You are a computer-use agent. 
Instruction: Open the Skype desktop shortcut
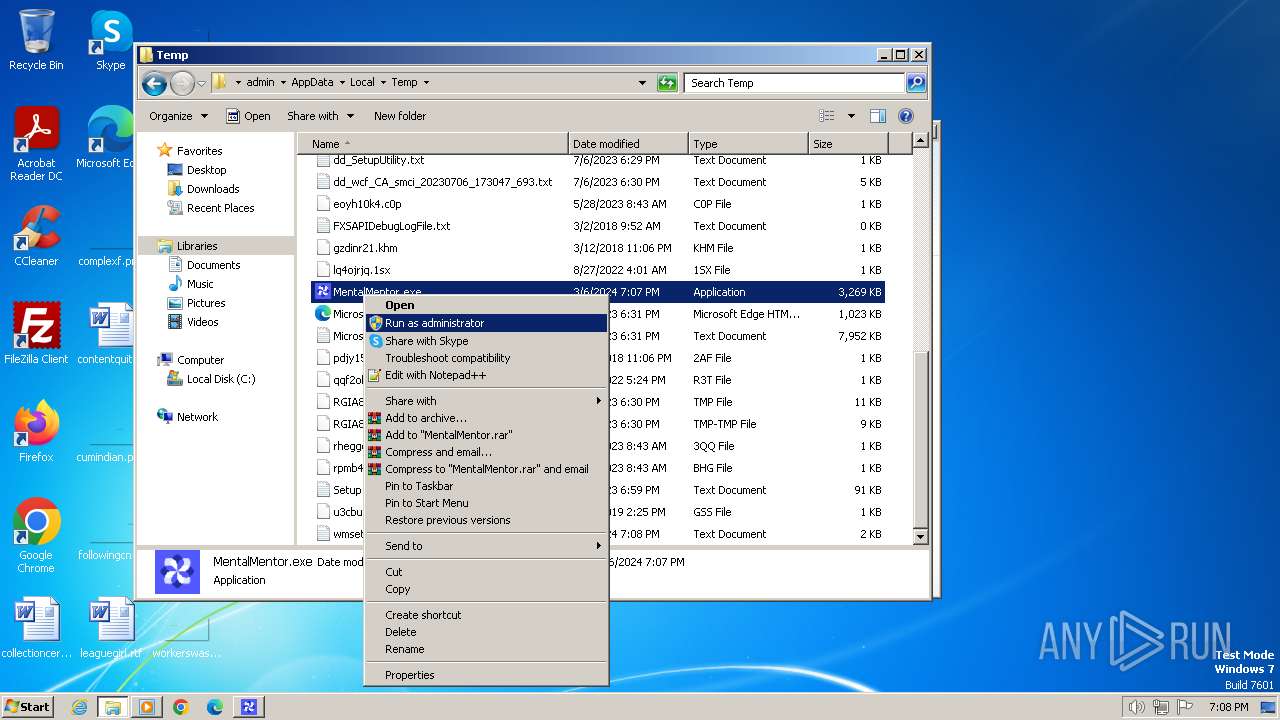pyautogui.click(x=110, y=40)
